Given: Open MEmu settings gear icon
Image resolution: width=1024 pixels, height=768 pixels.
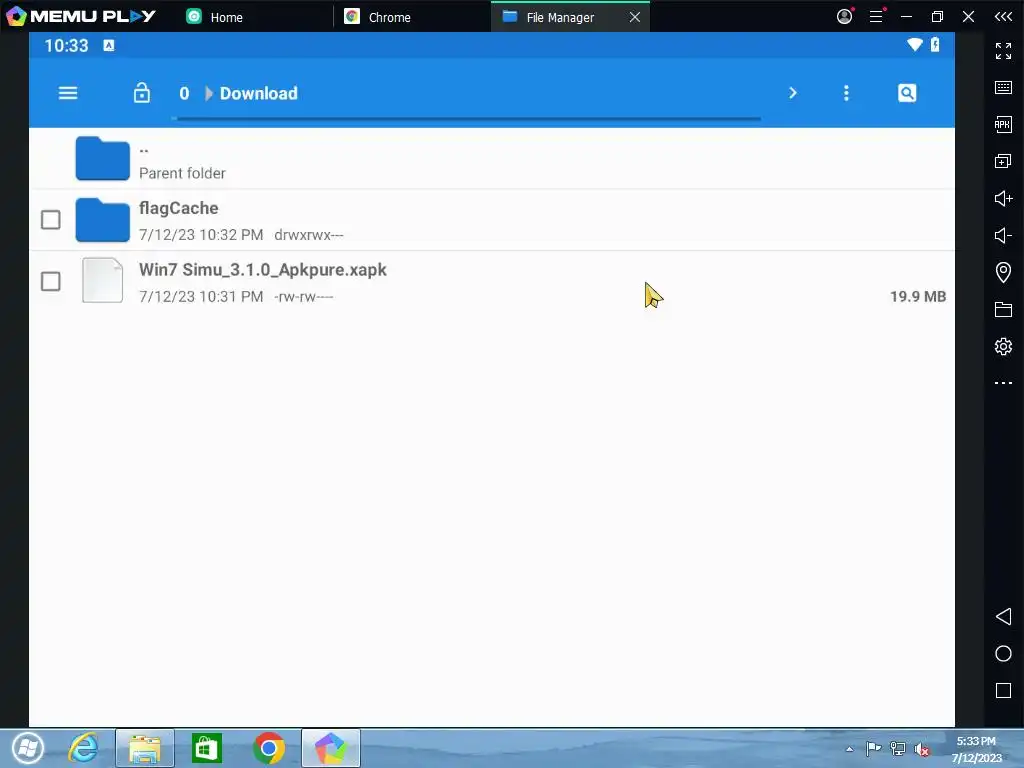Looking at the screenshot, I should 1003,346.
